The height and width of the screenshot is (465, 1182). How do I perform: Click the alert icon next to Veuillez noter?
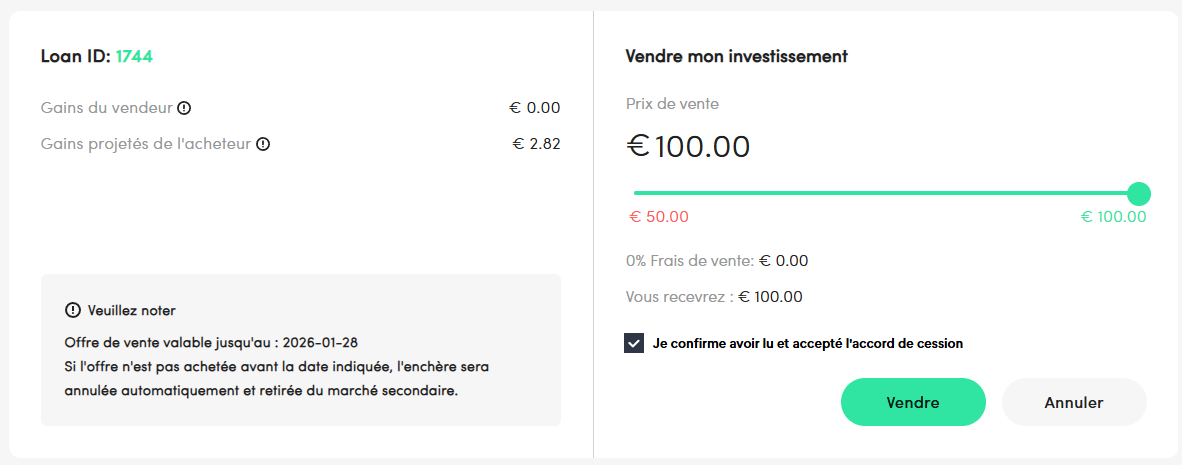coord(72,310)
